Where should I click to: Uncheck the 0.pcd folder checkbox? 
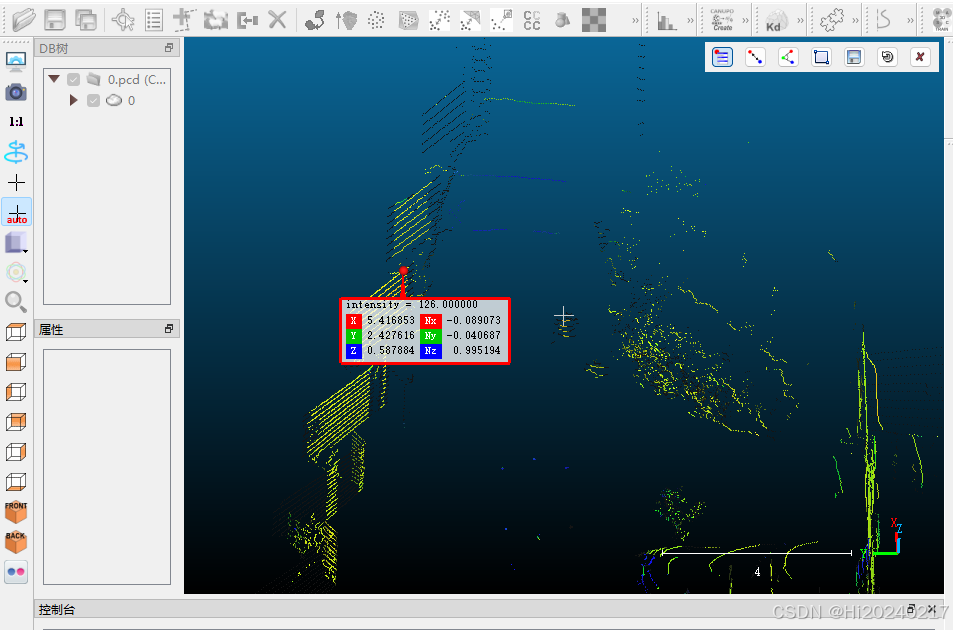pyautogui.click(x=74, y=80)
